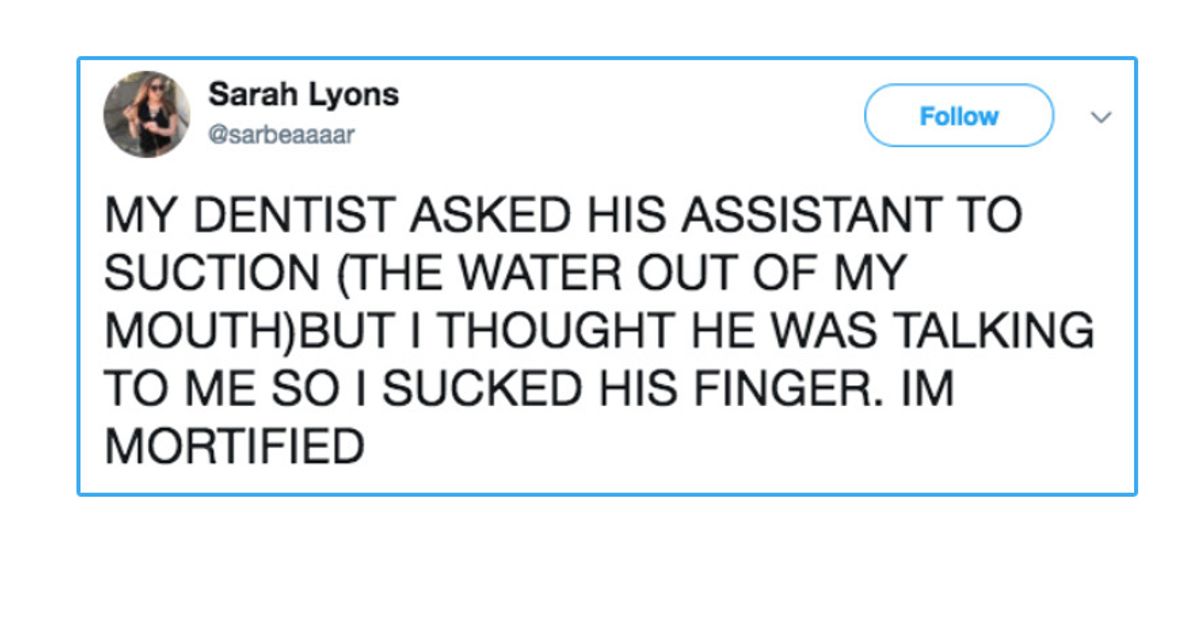Expand the tweet options chevron
The height and width of the screenshot is (617, 1200).
click(1100, 117)
